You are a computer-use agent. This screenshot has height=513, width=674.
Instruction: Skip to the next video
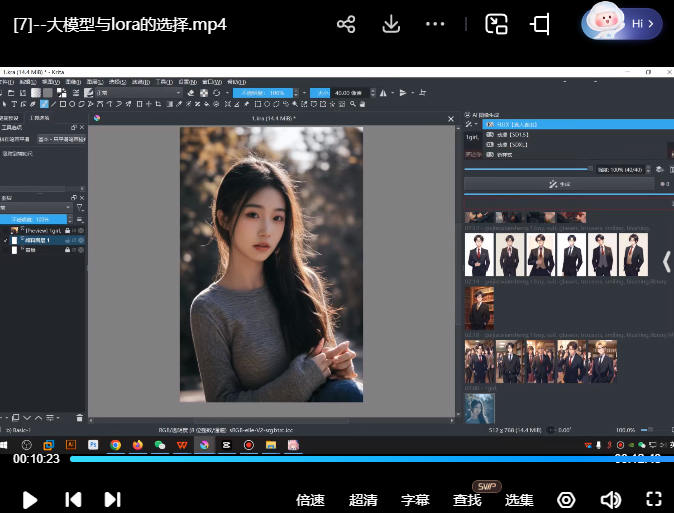click(x=112, y=499)
